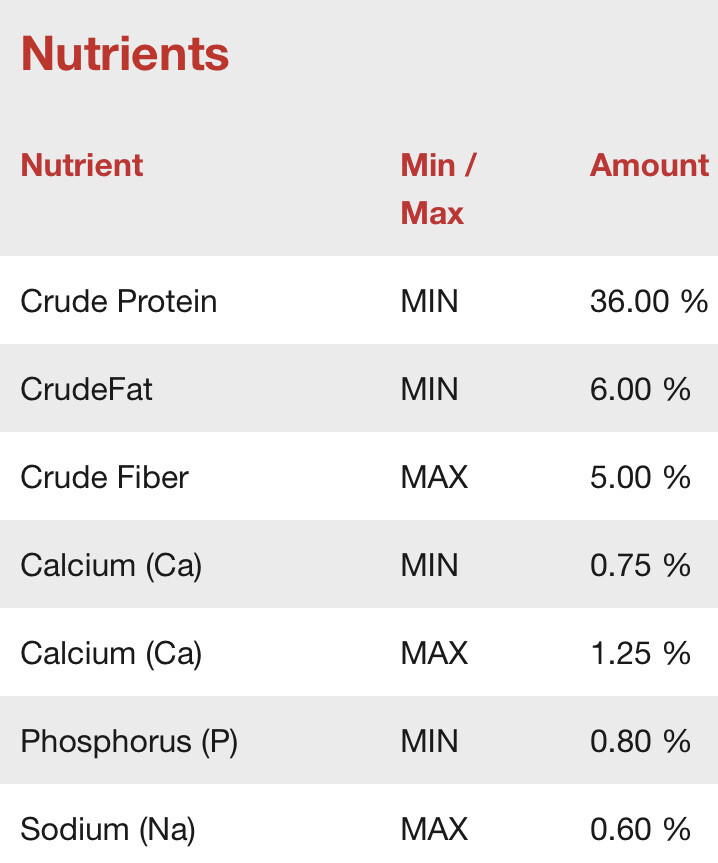
Task: Select the 6.00 % amount value
Action: click(x=640, y=389)
